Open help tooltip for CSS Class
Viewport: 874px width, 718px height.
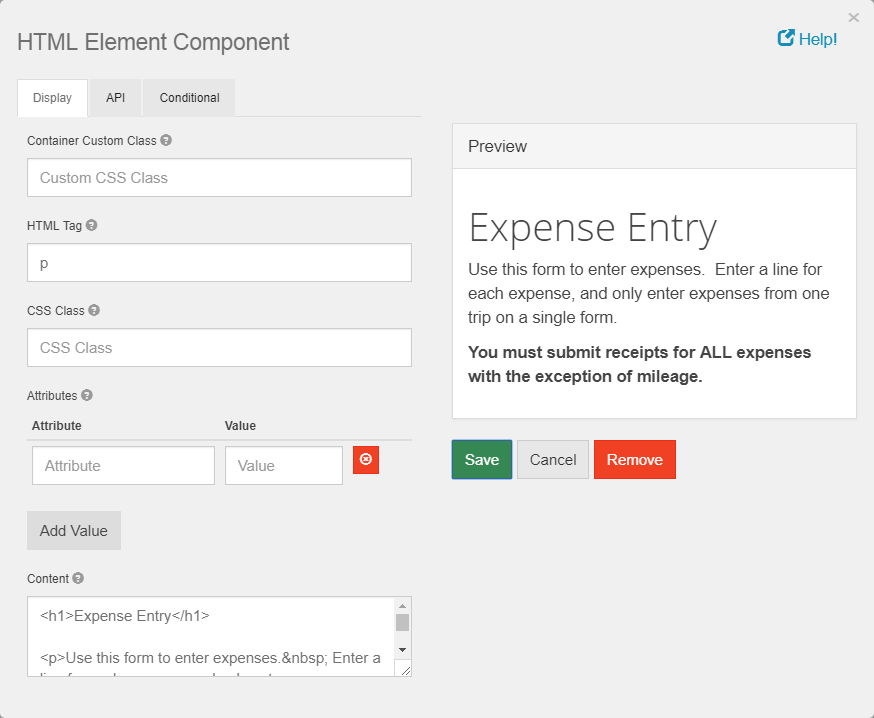point(93,310)
